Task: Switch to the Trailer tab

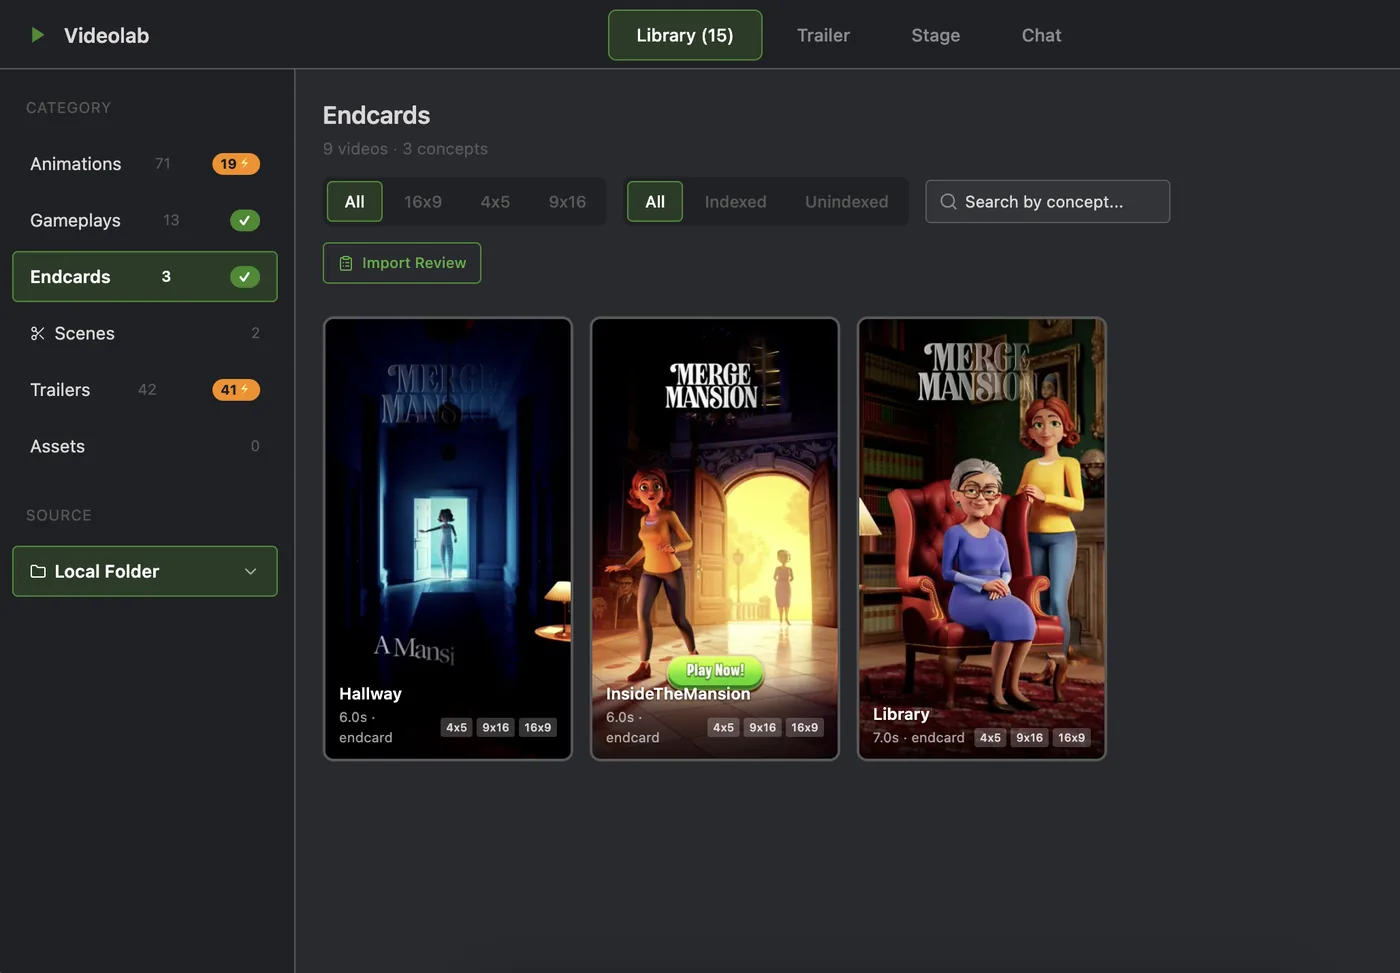Action: tap(823, 35)
